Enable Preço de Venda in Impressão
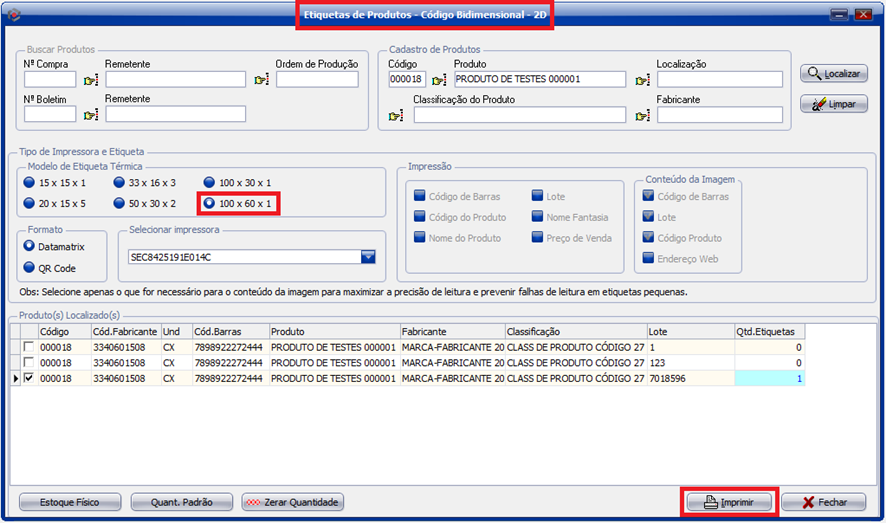 point(538,238)
